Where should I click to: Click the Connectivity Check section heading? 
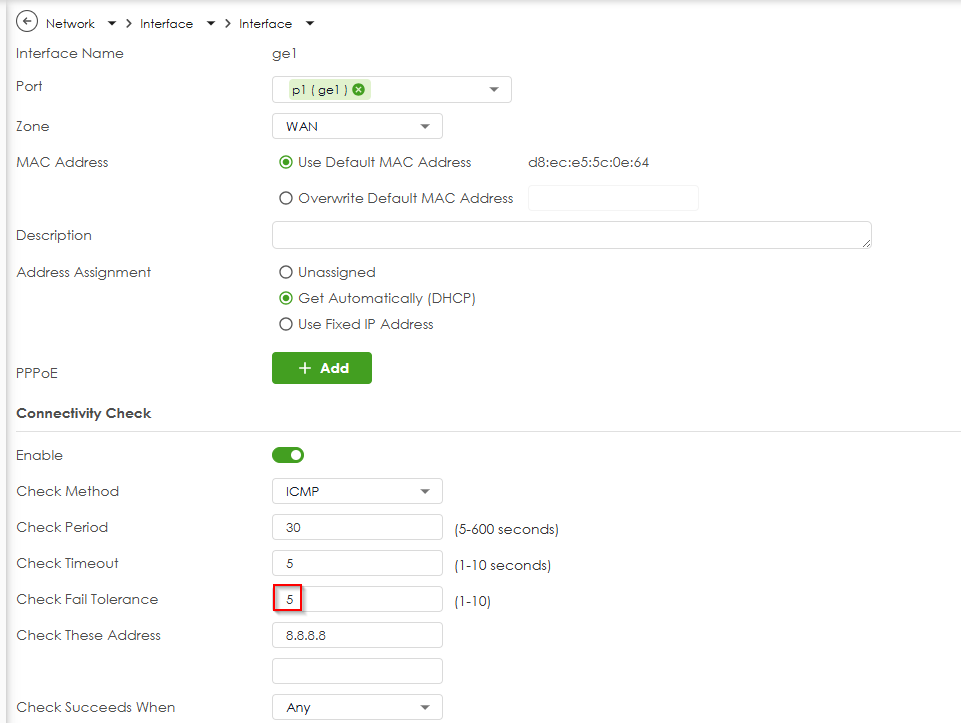(84, 414)
